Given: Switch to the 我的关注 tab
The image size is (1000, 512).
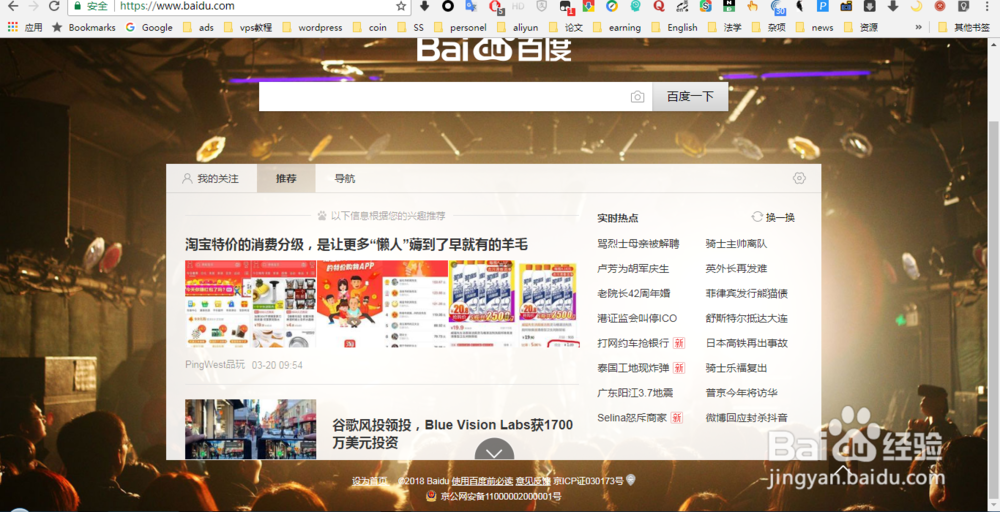Looking at the screenshot, I should [x=211, y=179].
